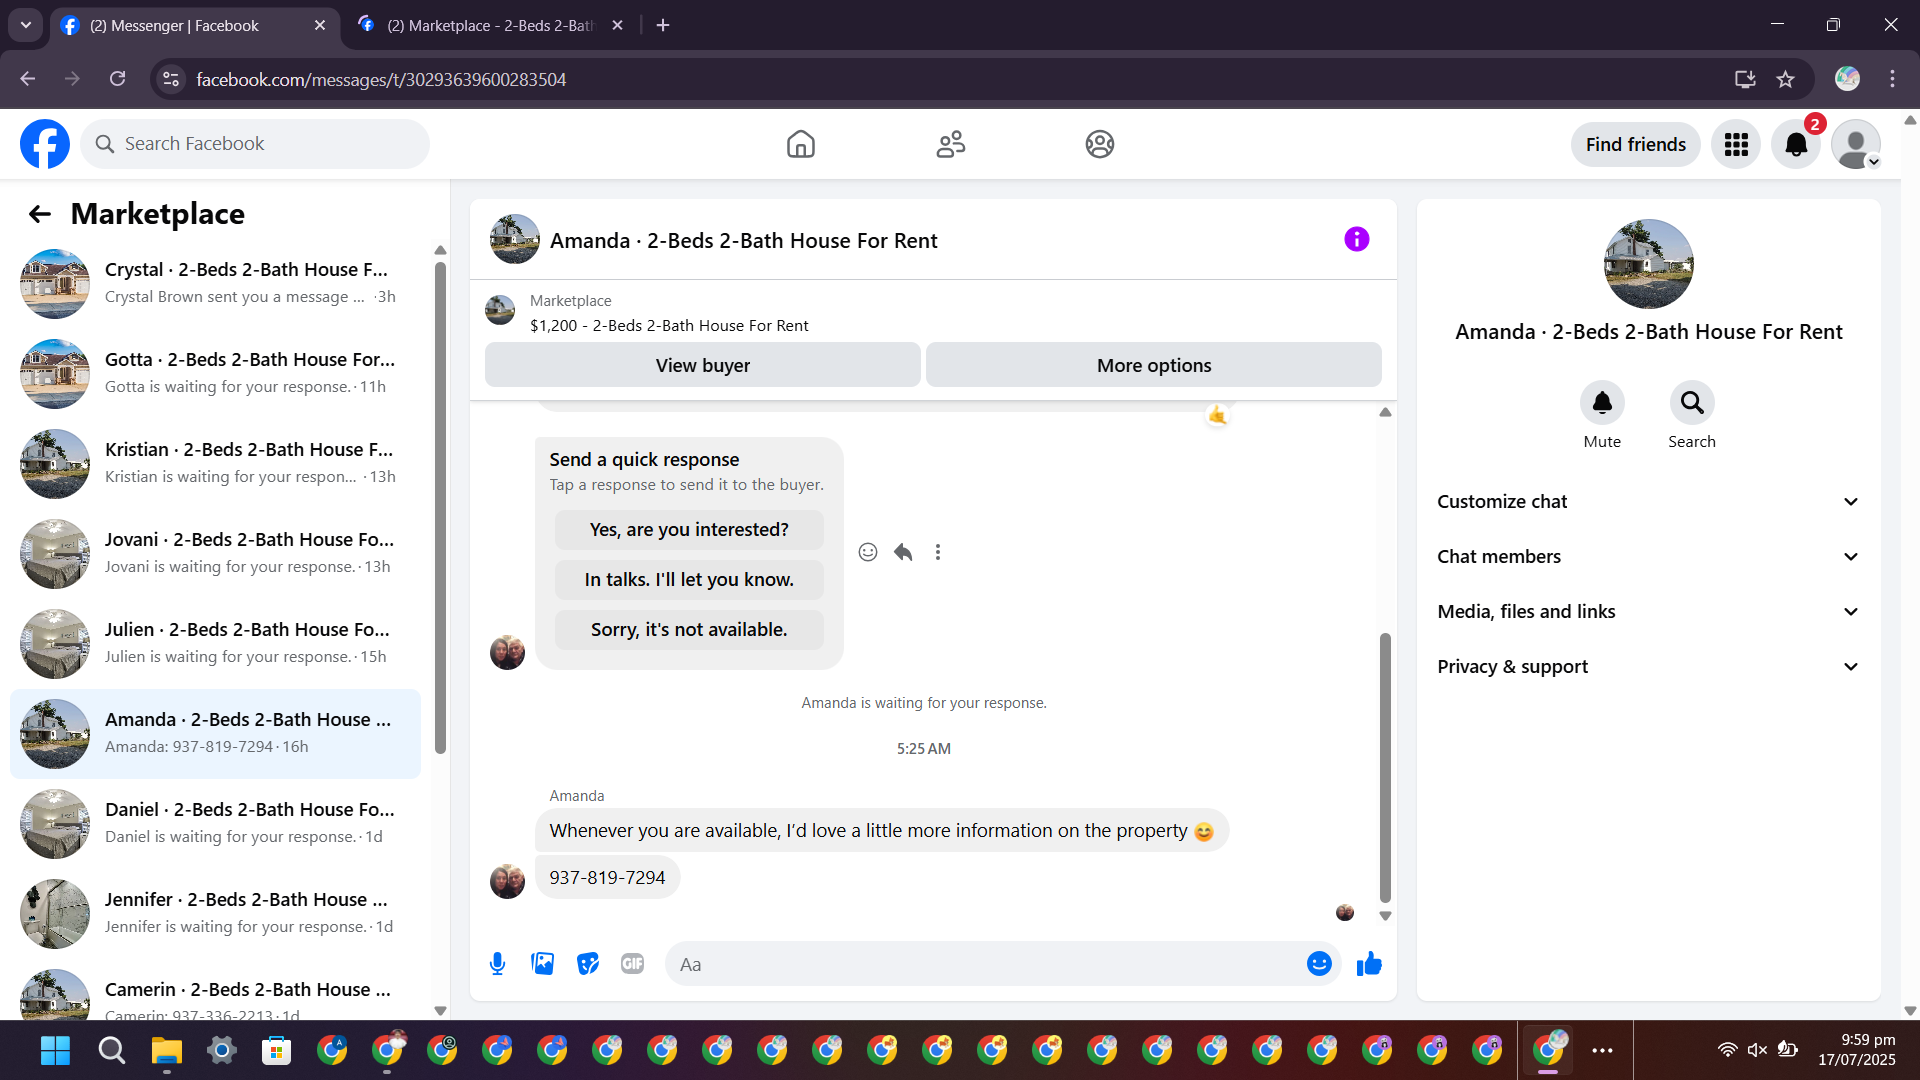This screenshot has width=1920, height=1080.
Task: Open the account profile picture menu
Action: [1856, 145]
